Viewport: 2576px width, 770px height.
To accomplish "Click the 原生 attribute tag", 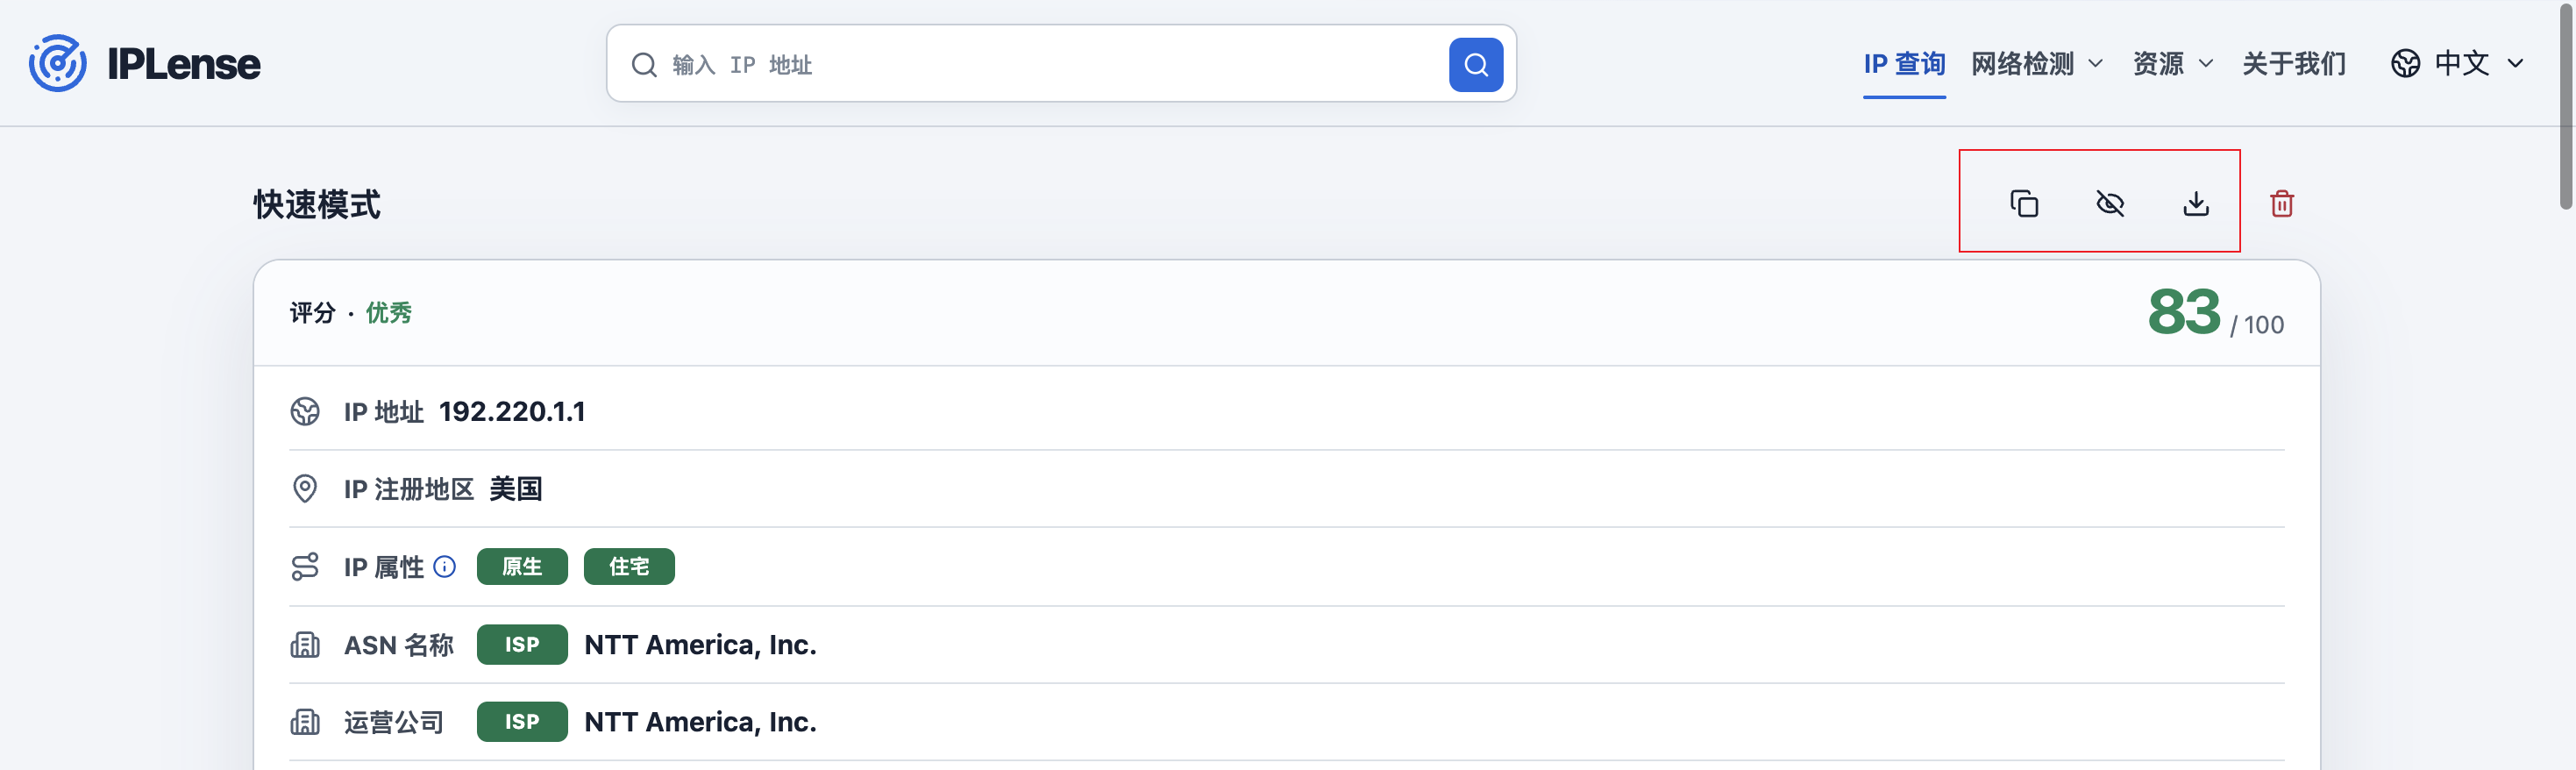I will (522, 567).
